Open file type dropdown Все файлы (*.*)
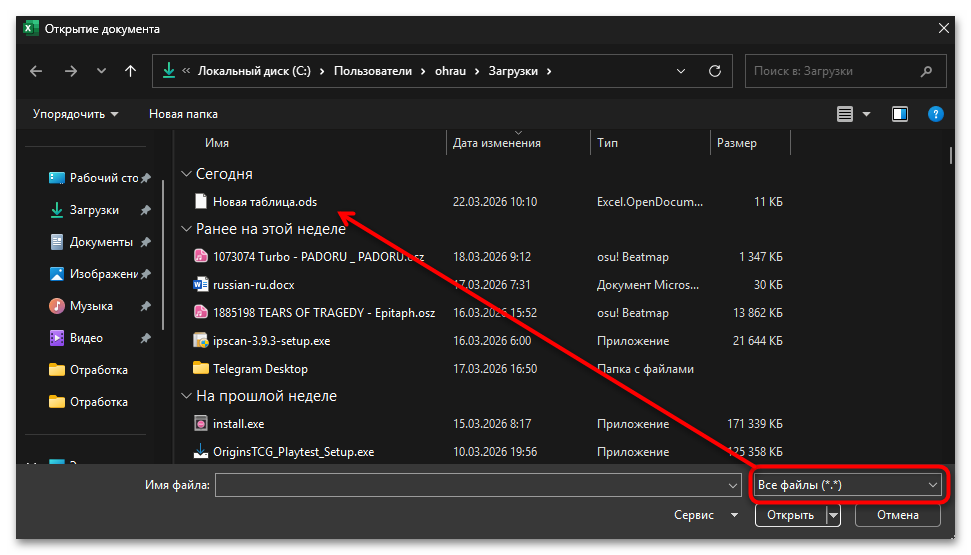Screen dimensions: 971x555 846,485
